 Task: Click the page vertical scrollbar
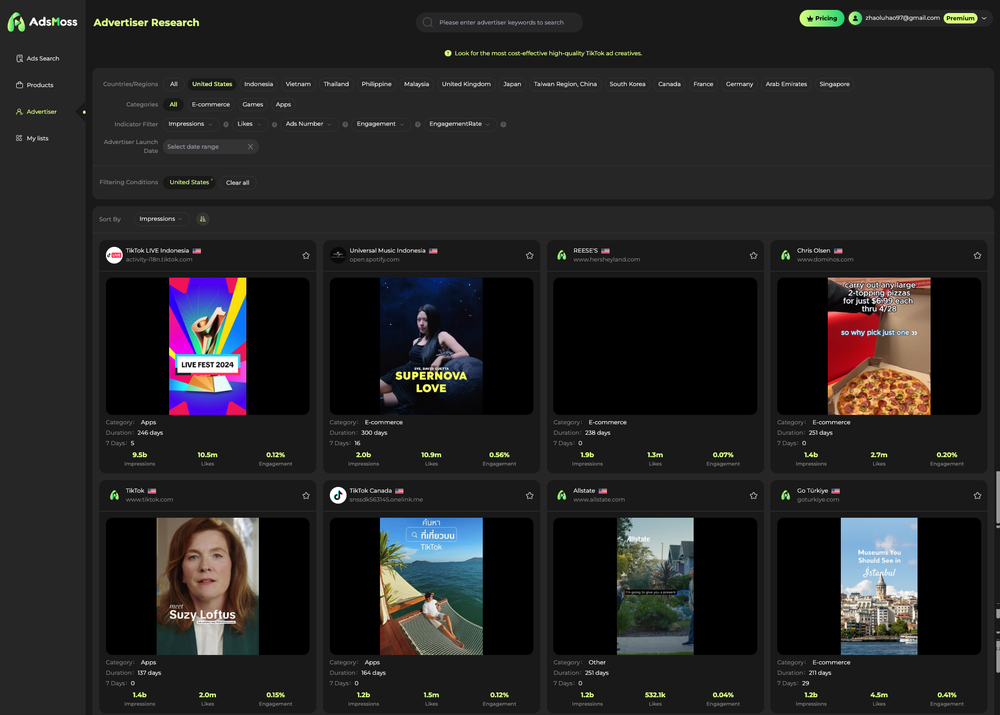pyautogui.click(x=997, y=499)
